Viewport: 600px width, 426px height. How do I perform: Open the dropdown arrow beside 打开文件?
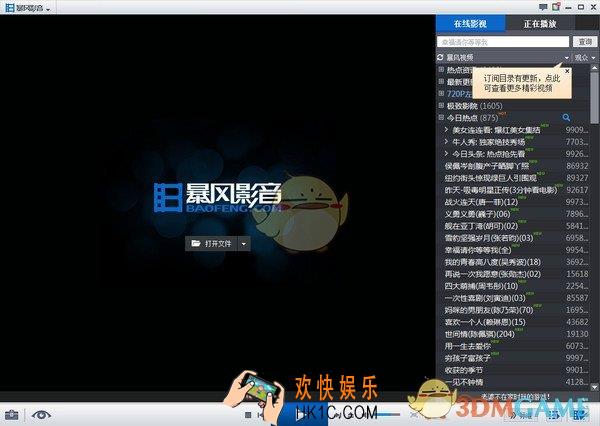[x=244, y=244]
